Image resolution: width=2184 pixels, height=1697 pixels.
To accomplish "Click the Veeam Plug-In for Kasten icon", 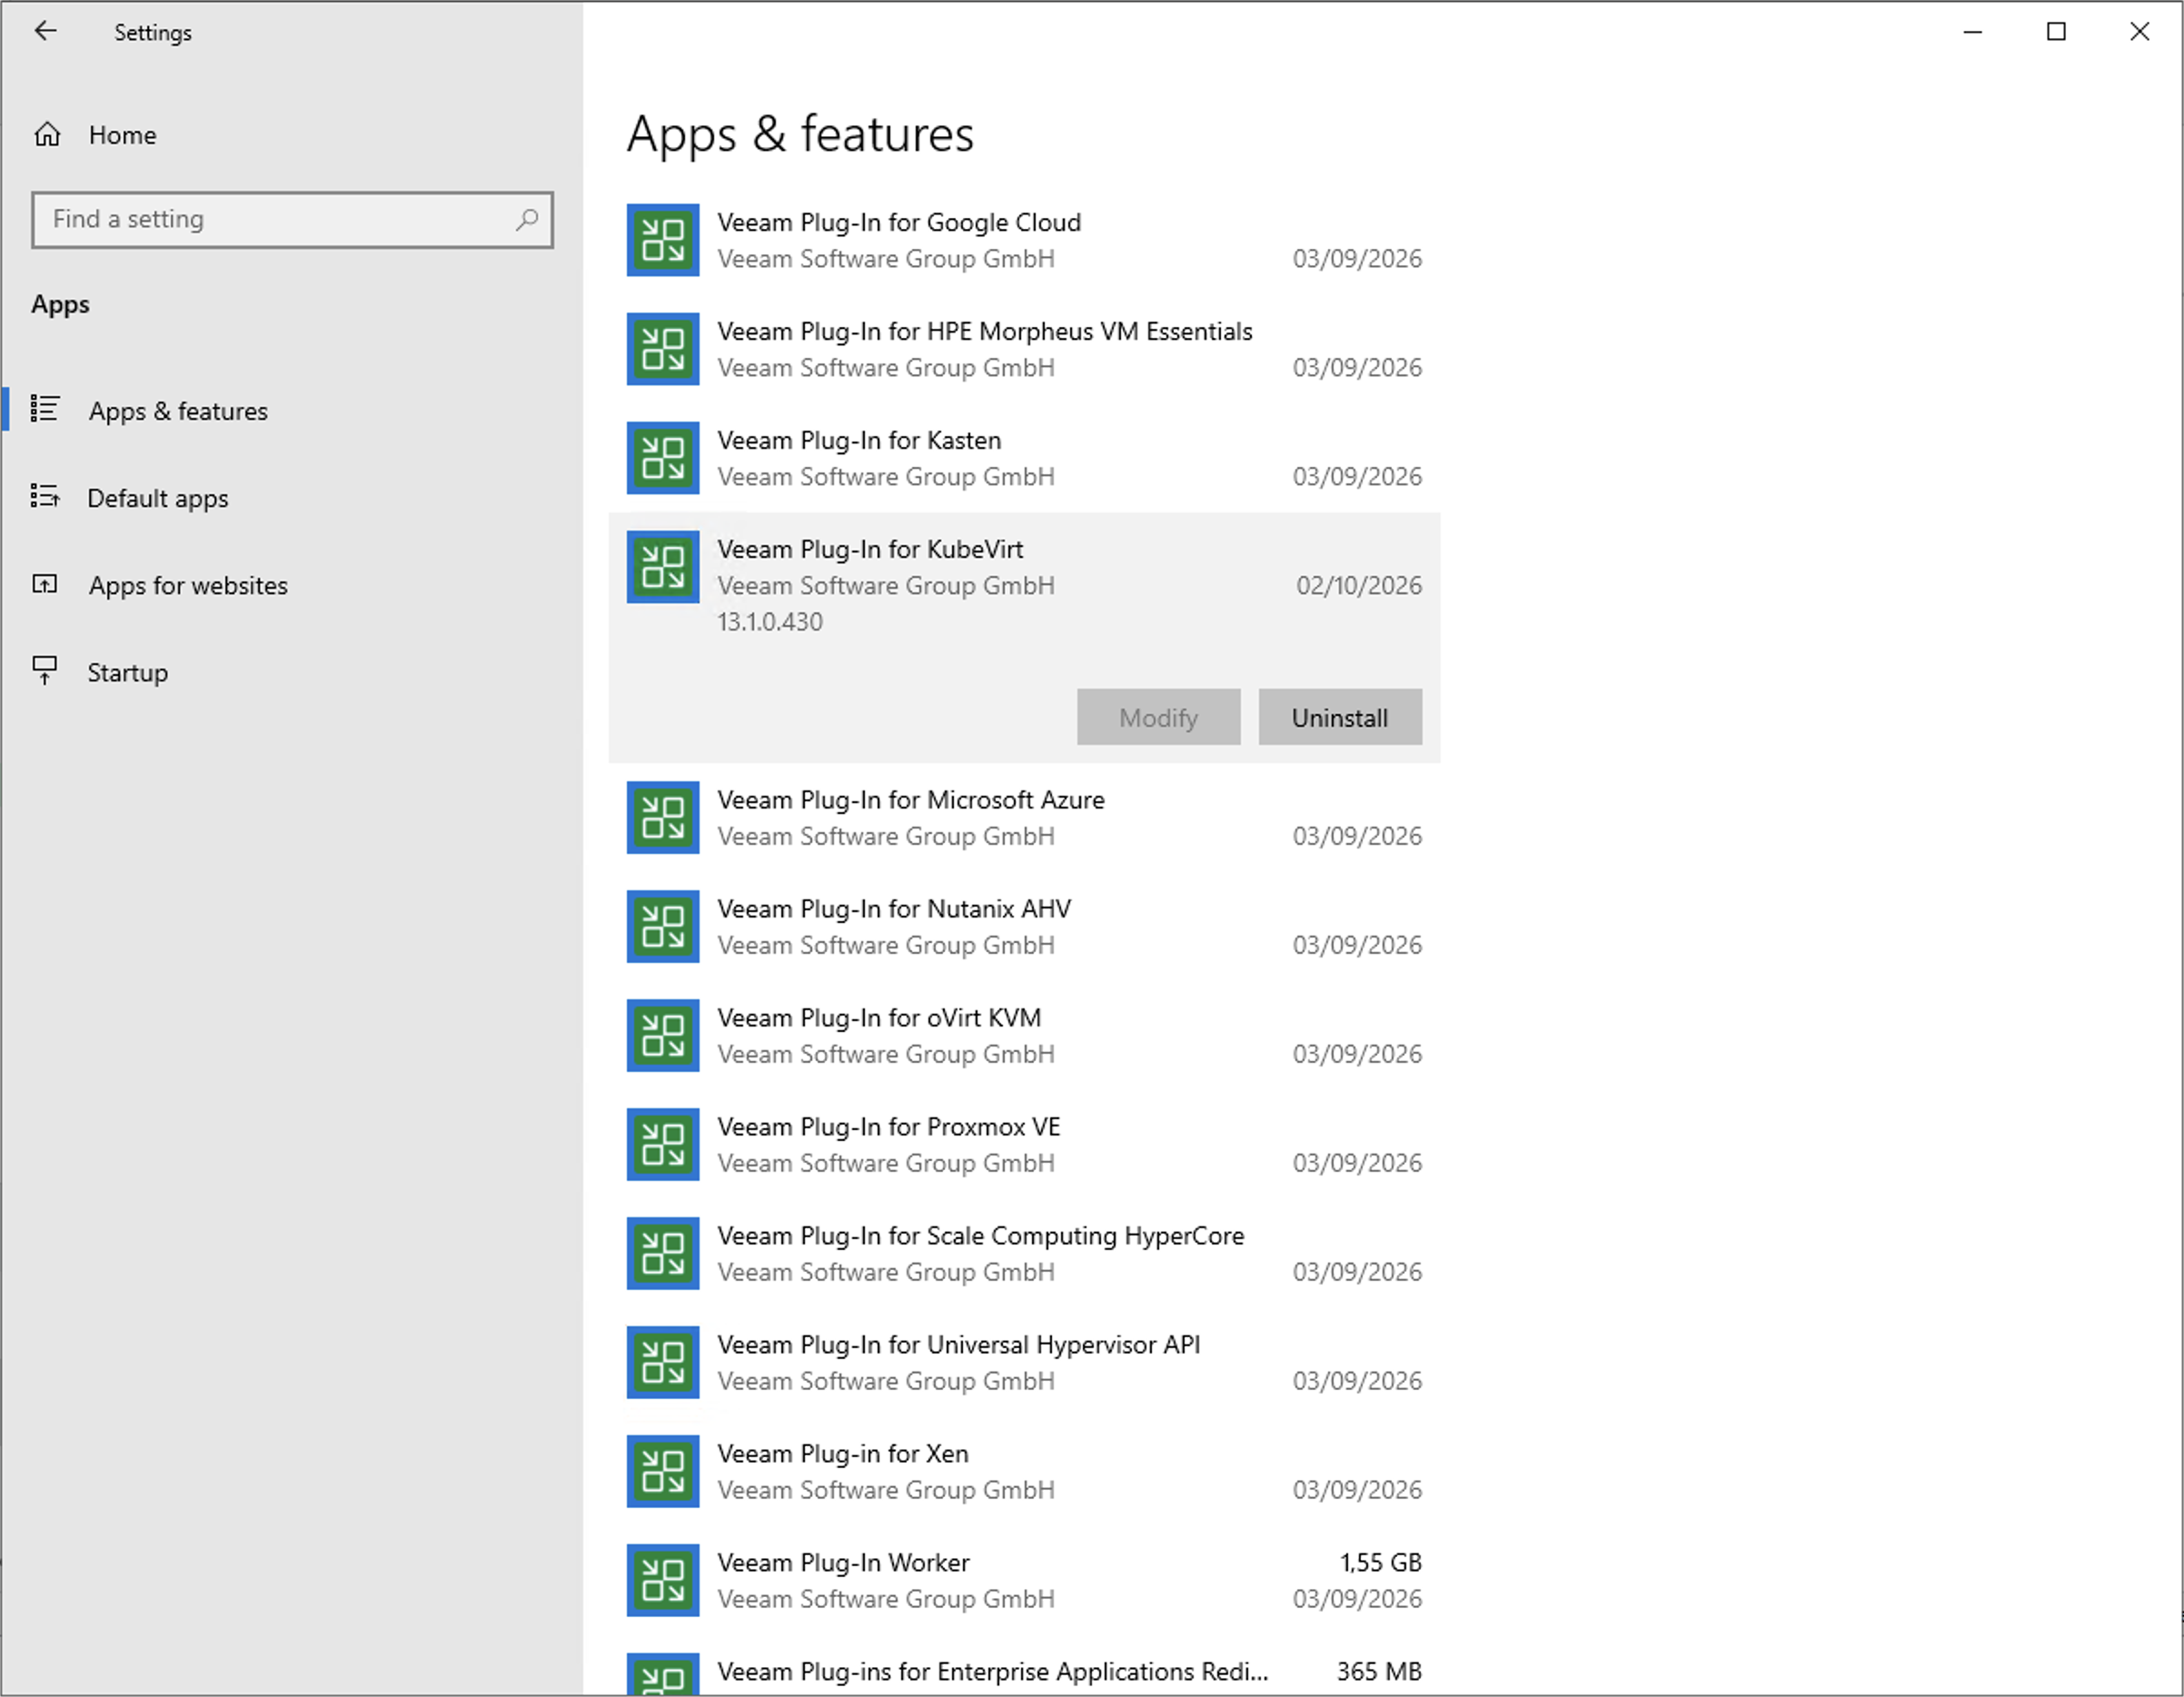I will pos(663,458).
